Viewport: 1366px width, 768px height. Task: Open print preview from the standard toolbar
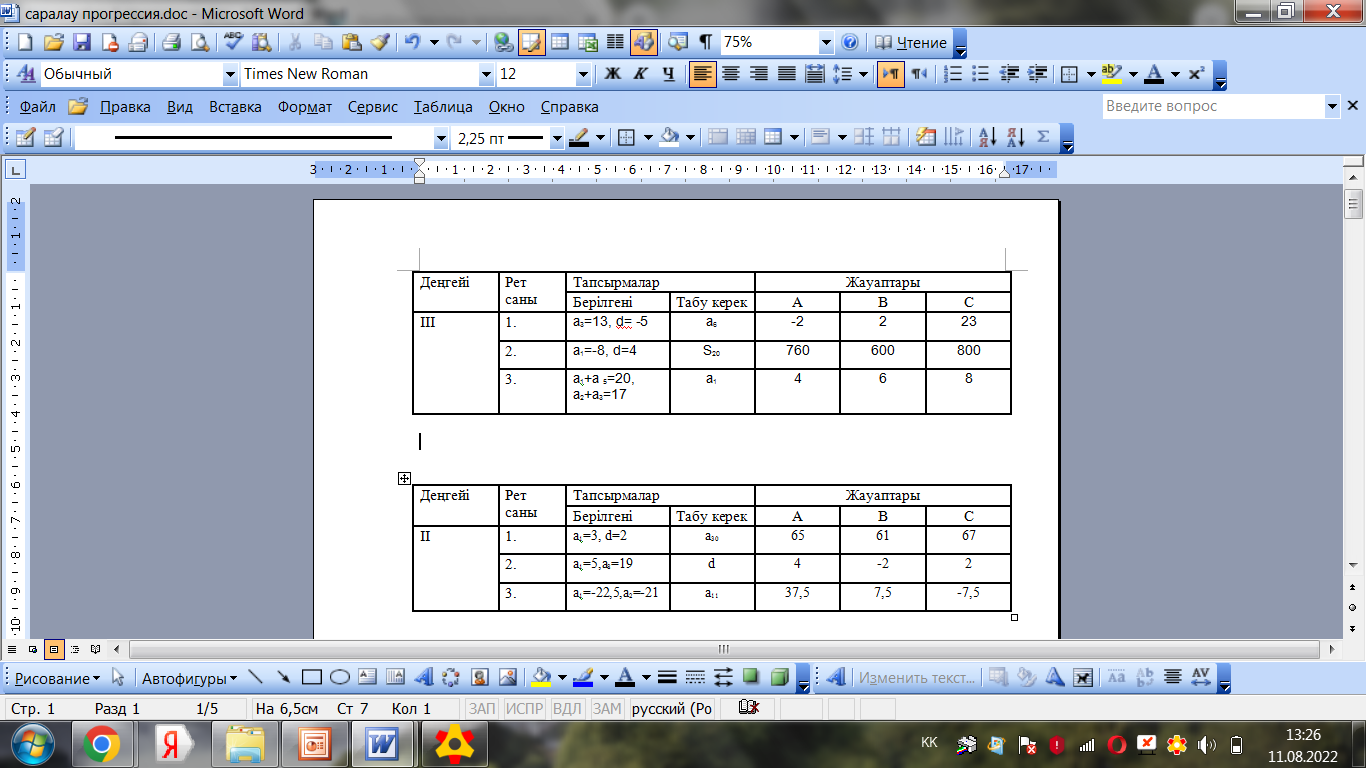coord(200,43)
